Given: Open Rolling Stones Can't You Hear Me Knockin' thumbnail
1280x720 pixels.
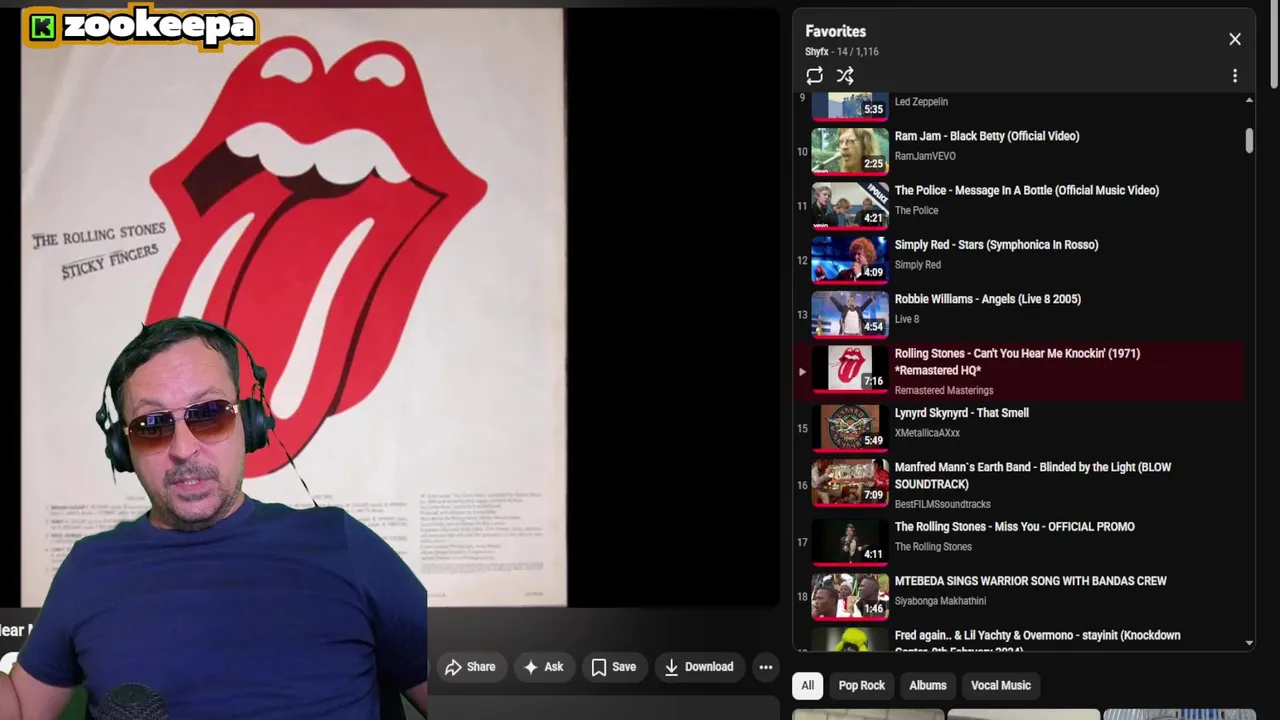Looking at the screenshot, I should point(850,367).
